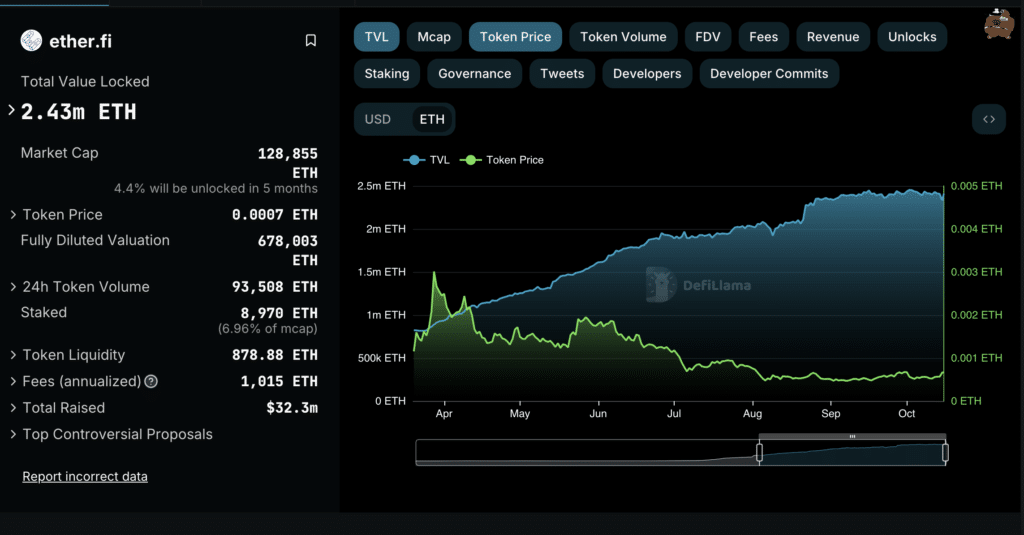Click the right handle of range slider

pyautogui.click(x=945, y=452)
